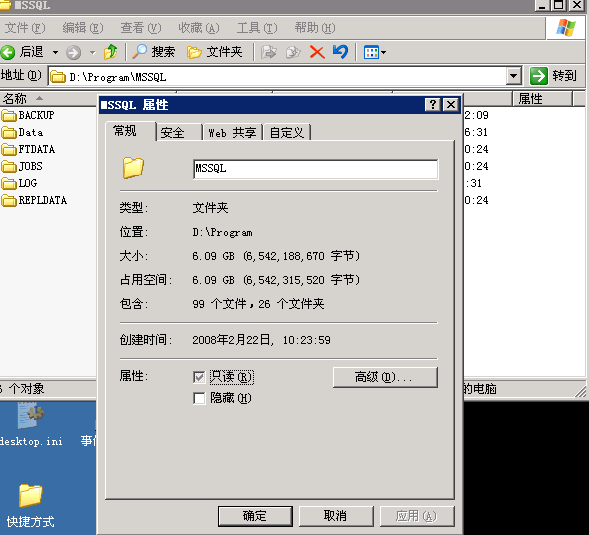Click the 99 个文件，26 个文件夹 text

[x=258, y=304]
